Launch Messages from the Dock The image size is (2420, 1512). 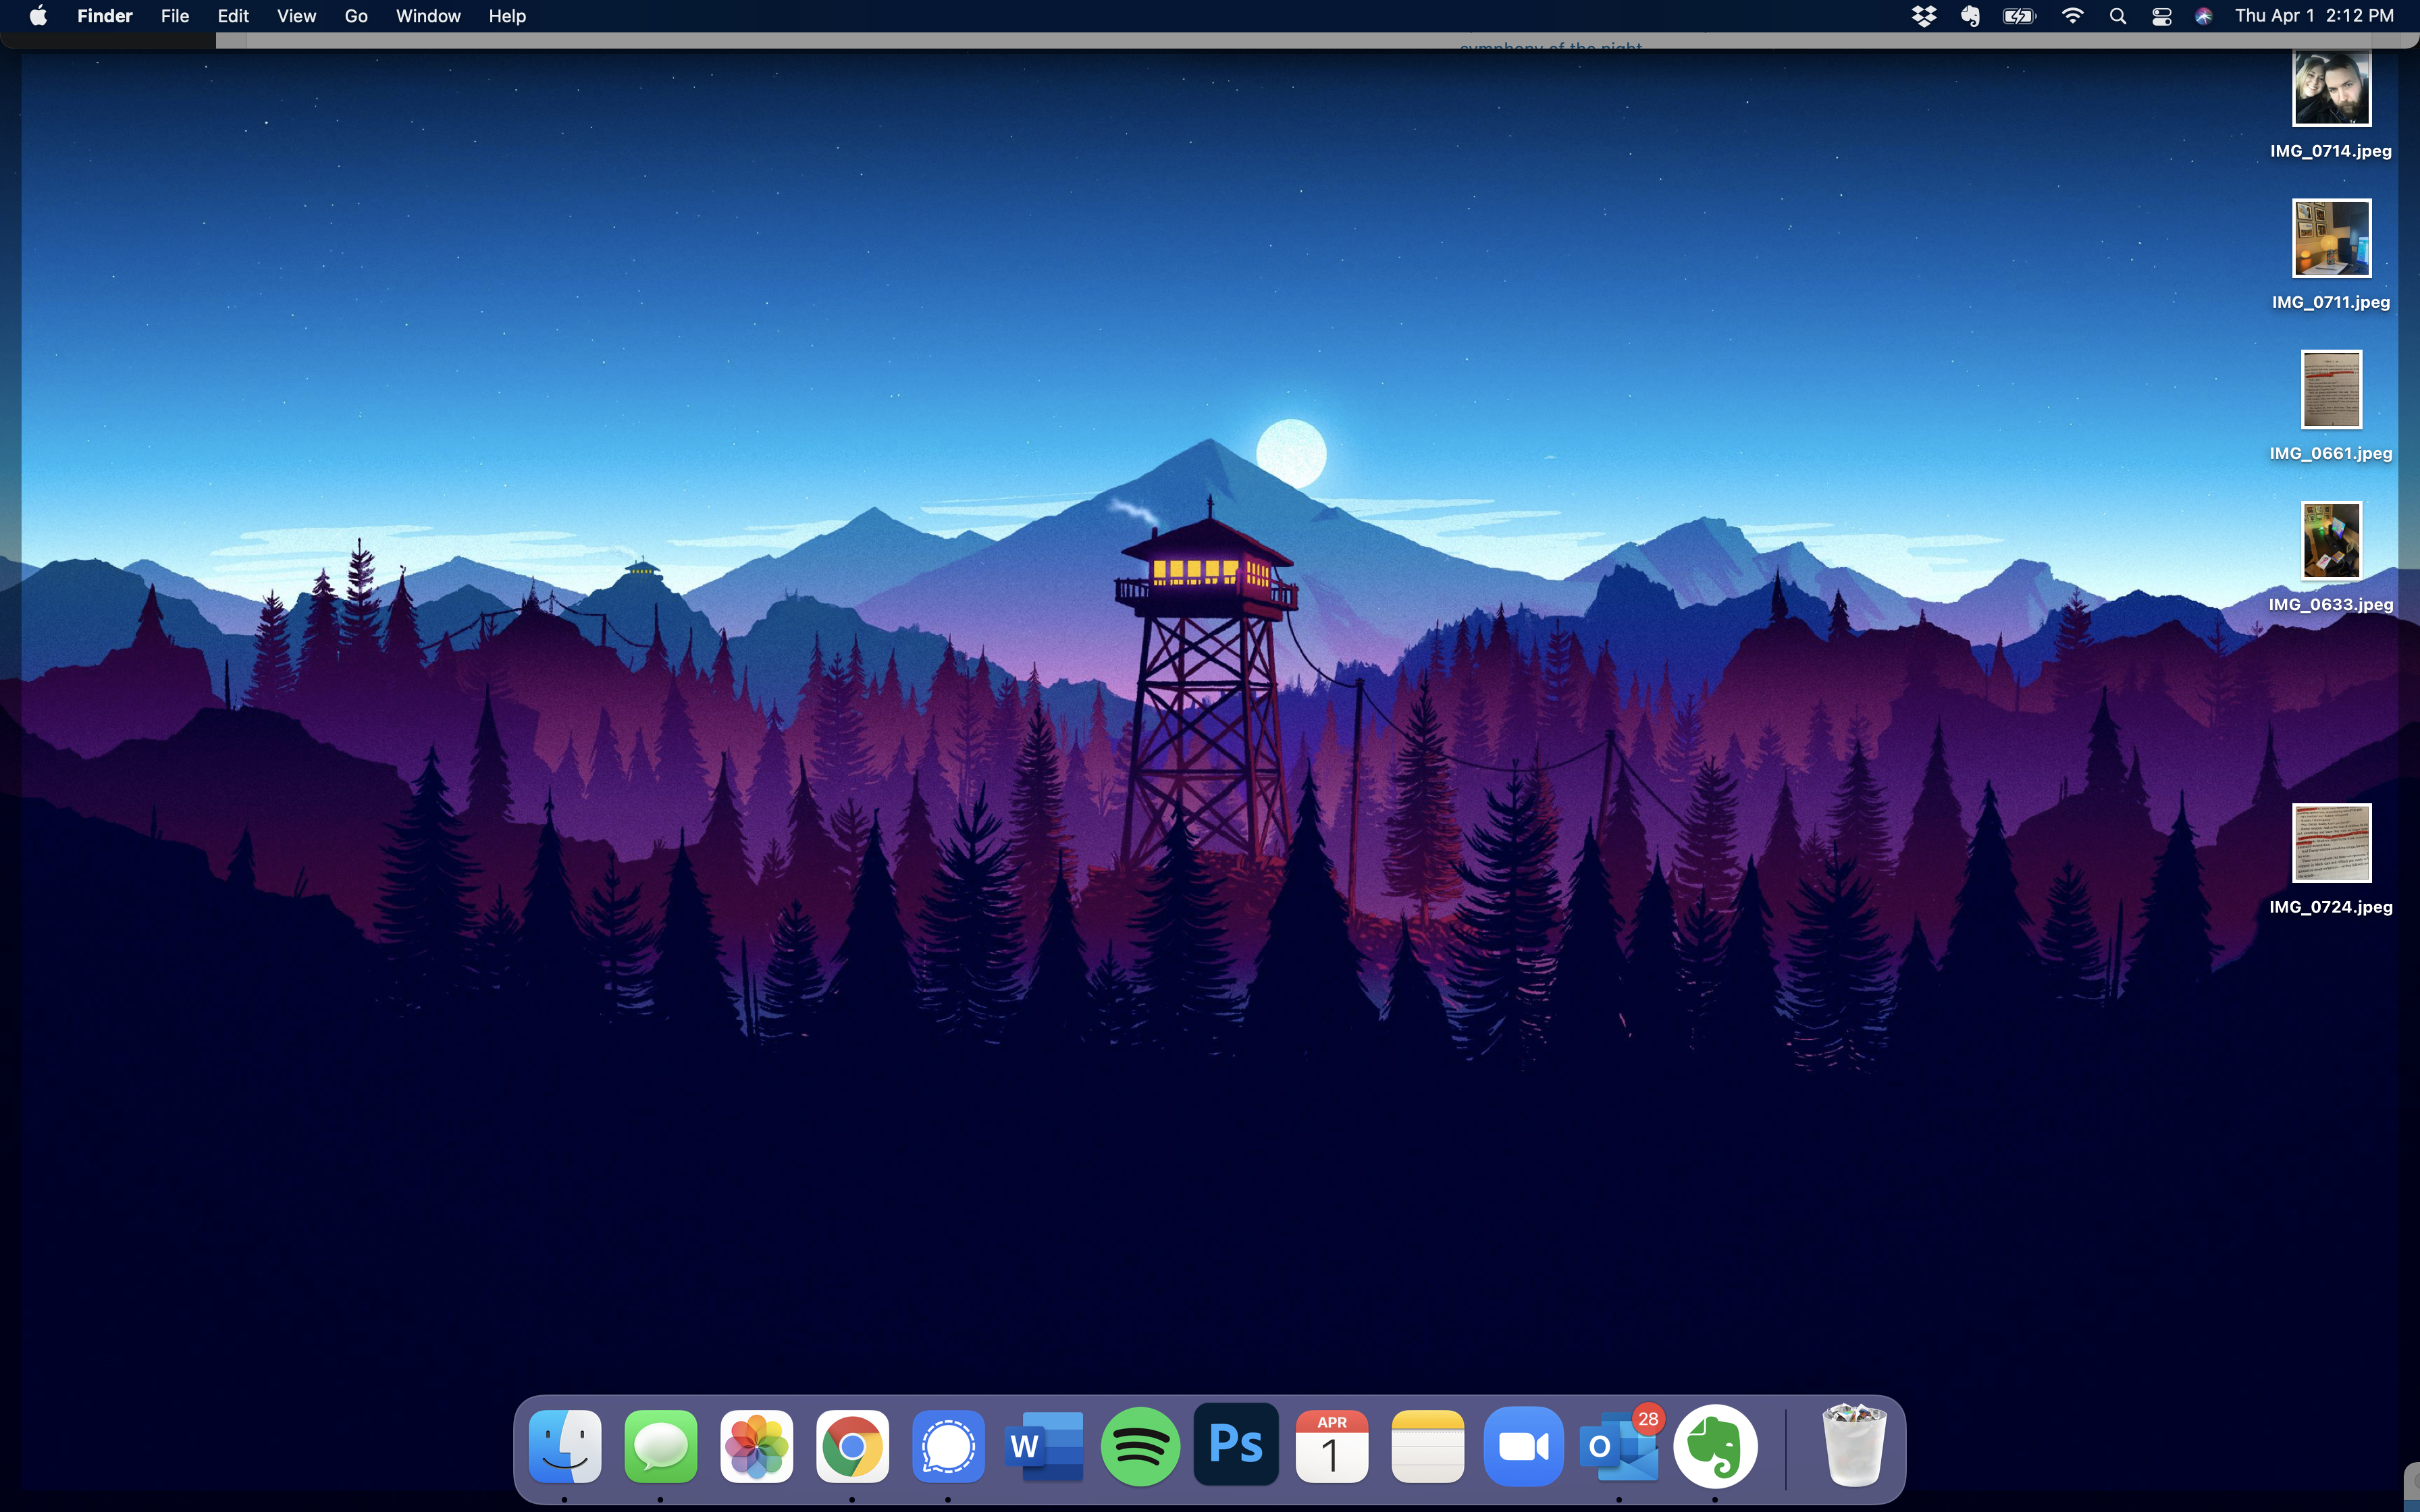pyautogui.click(x=661, y=1446)
